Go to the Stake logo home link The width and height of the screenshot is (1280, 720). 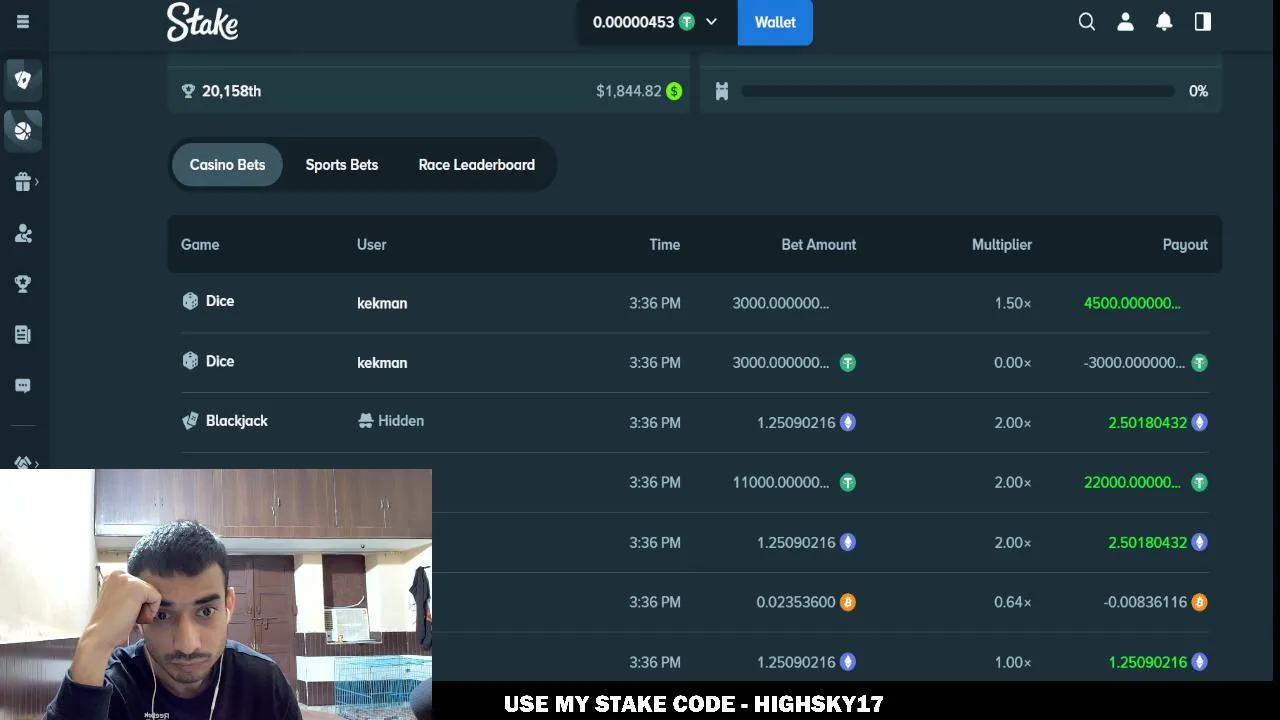[x=202, y=22]
